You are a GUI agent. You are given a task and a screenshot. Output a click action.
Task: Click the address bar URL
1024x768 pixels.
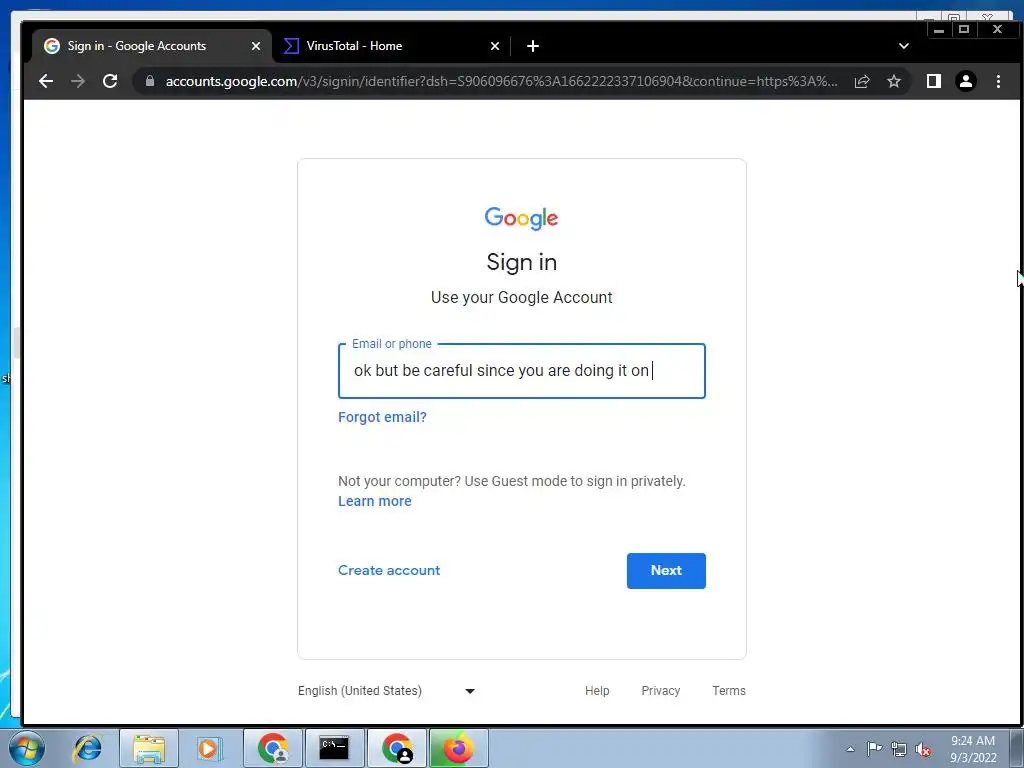501,81
